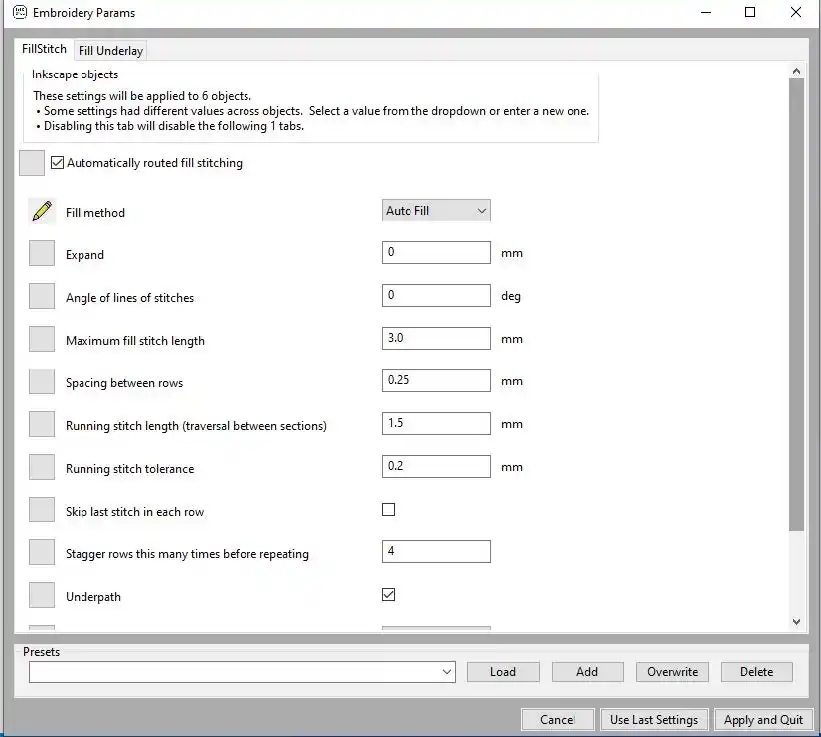The width and height of the screenshot is (821, 737).
Task: Click the gray square icon beside Expand
Action: pos(42,254)
